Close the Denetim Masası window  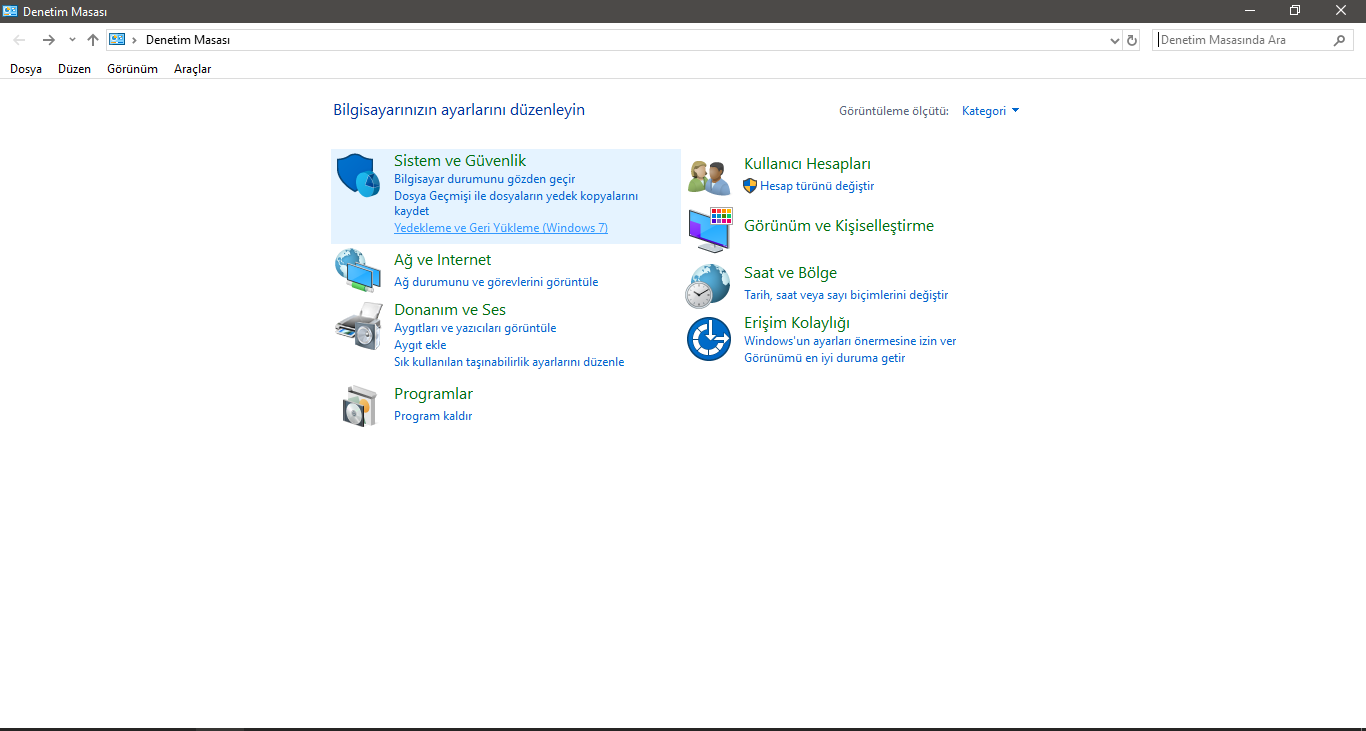tap(1341, 10)
